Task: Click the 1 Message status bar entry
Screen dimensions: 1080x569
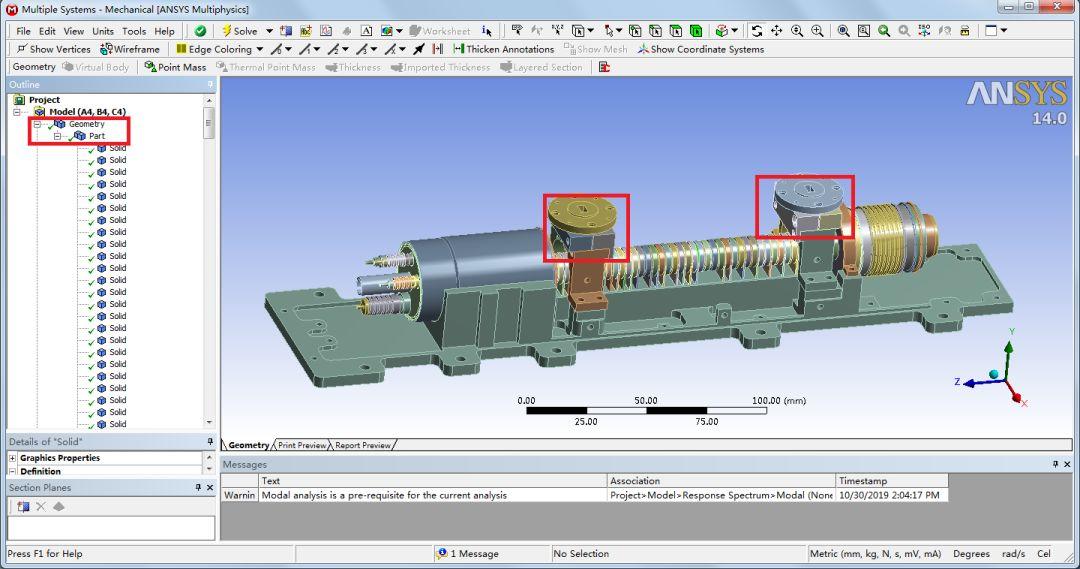Action: click(x=467, y=553)
